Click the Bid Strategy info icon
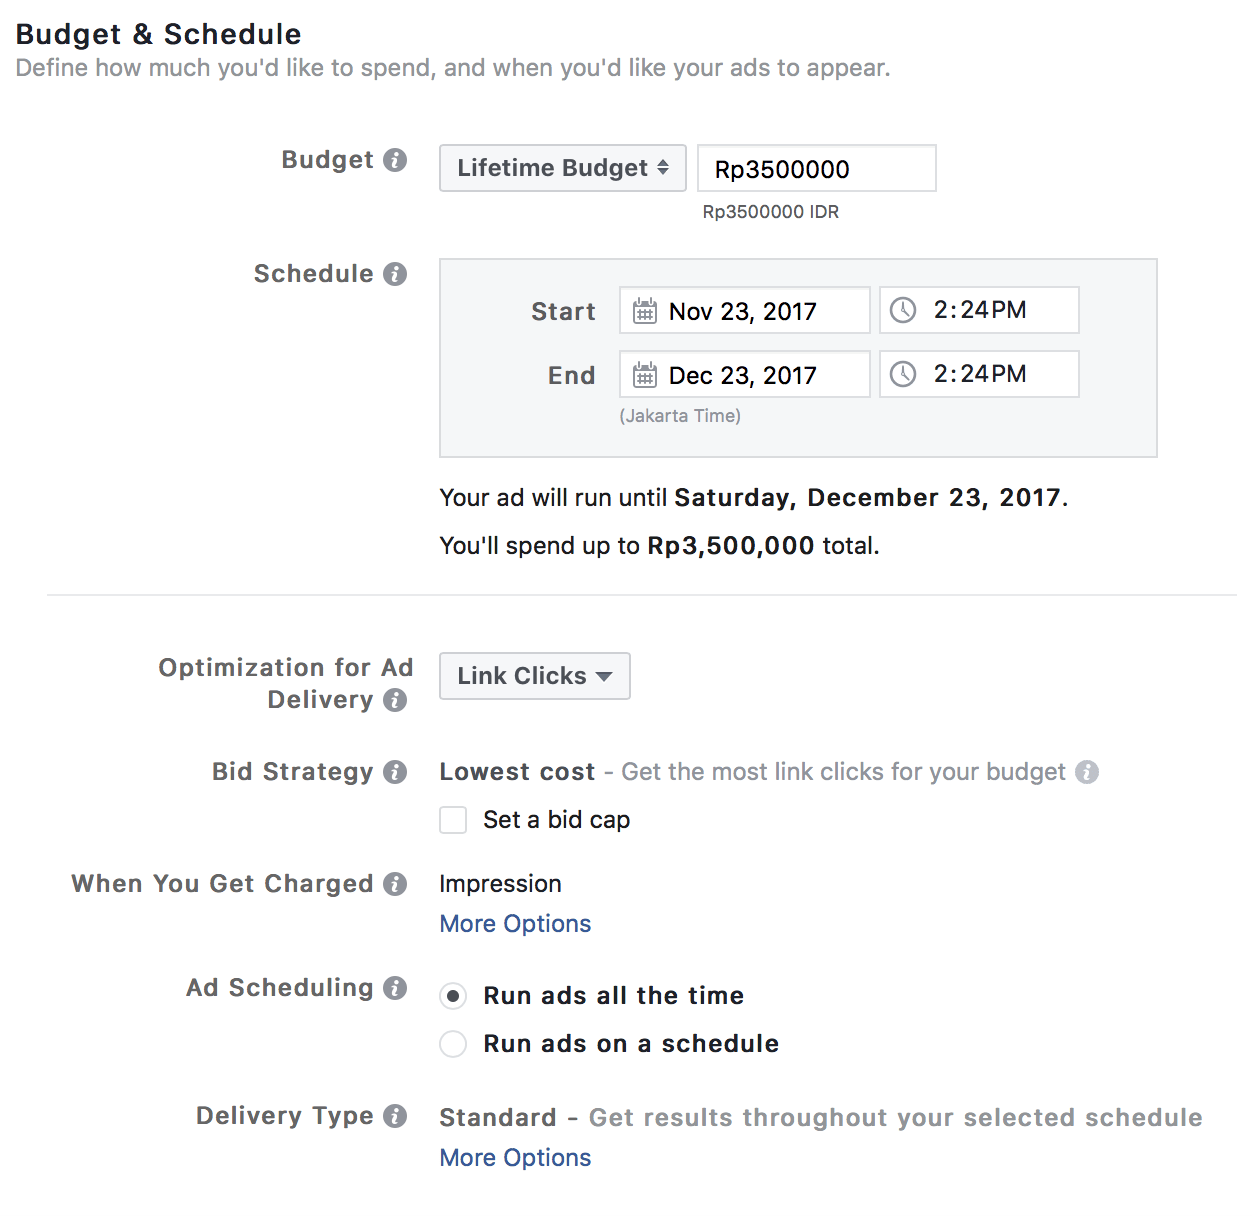This screenshot has height=1216, width=1252. coord(395,772)
